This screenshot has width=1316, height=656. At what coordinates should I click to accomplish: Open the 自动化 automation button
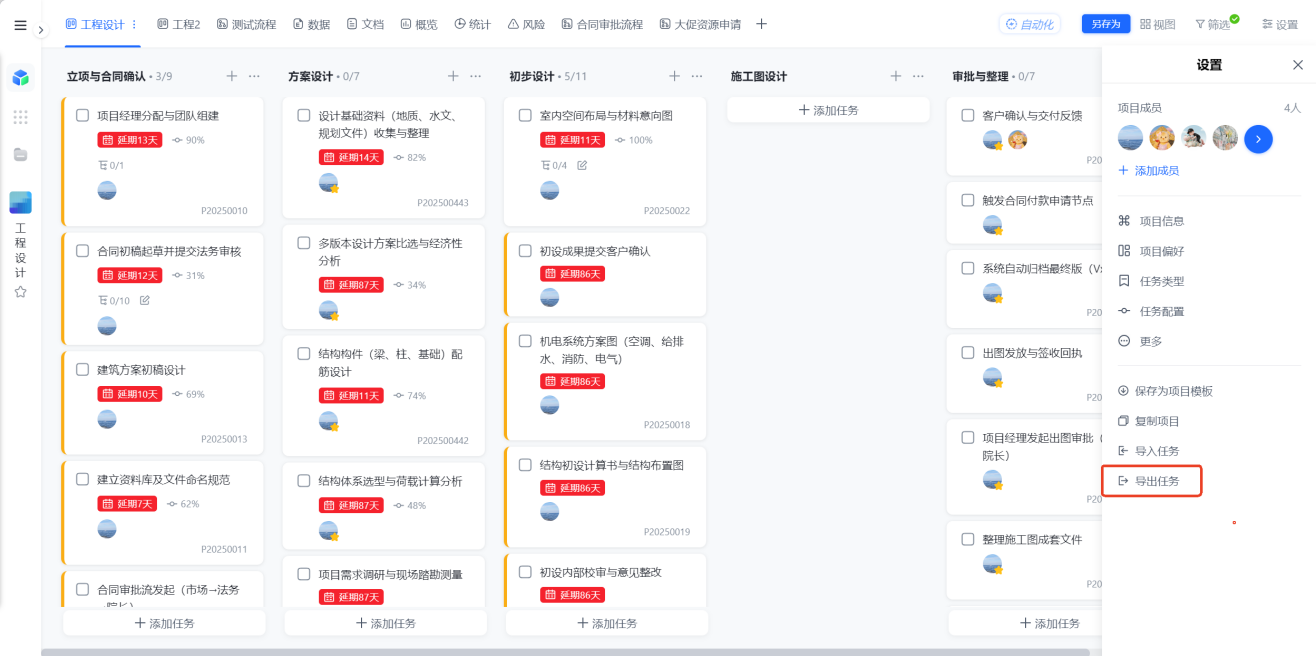click(1029, 24)
